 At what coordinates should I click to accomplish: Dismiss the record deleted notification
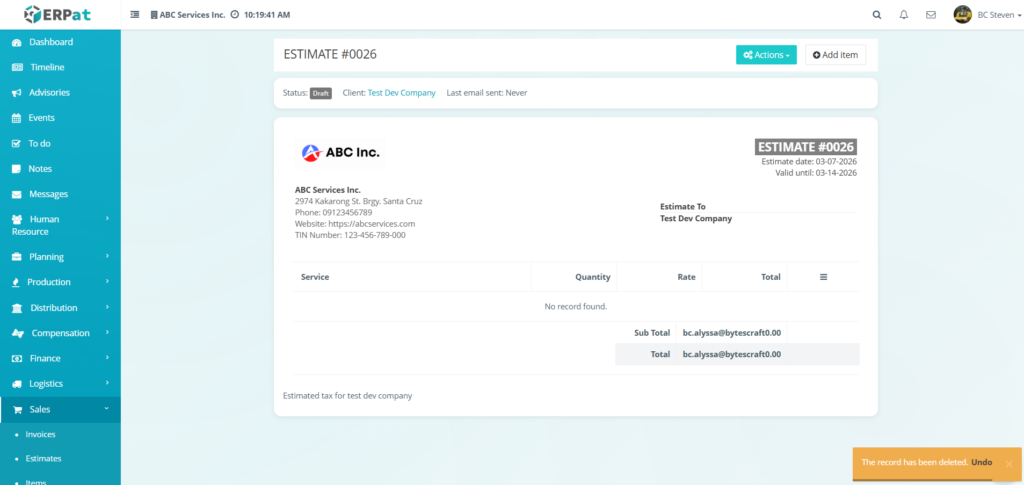[1008, 464]
